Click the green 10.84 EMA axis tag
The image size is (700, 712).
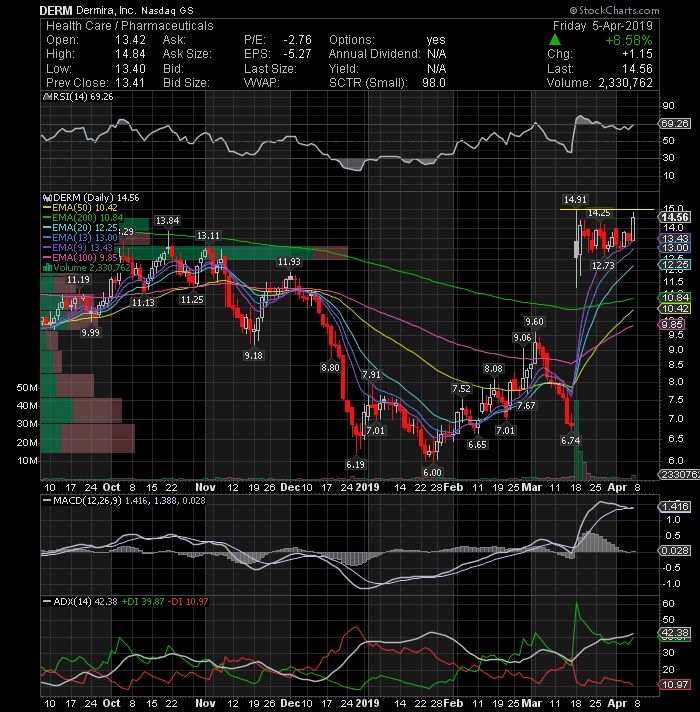(675, 297)
